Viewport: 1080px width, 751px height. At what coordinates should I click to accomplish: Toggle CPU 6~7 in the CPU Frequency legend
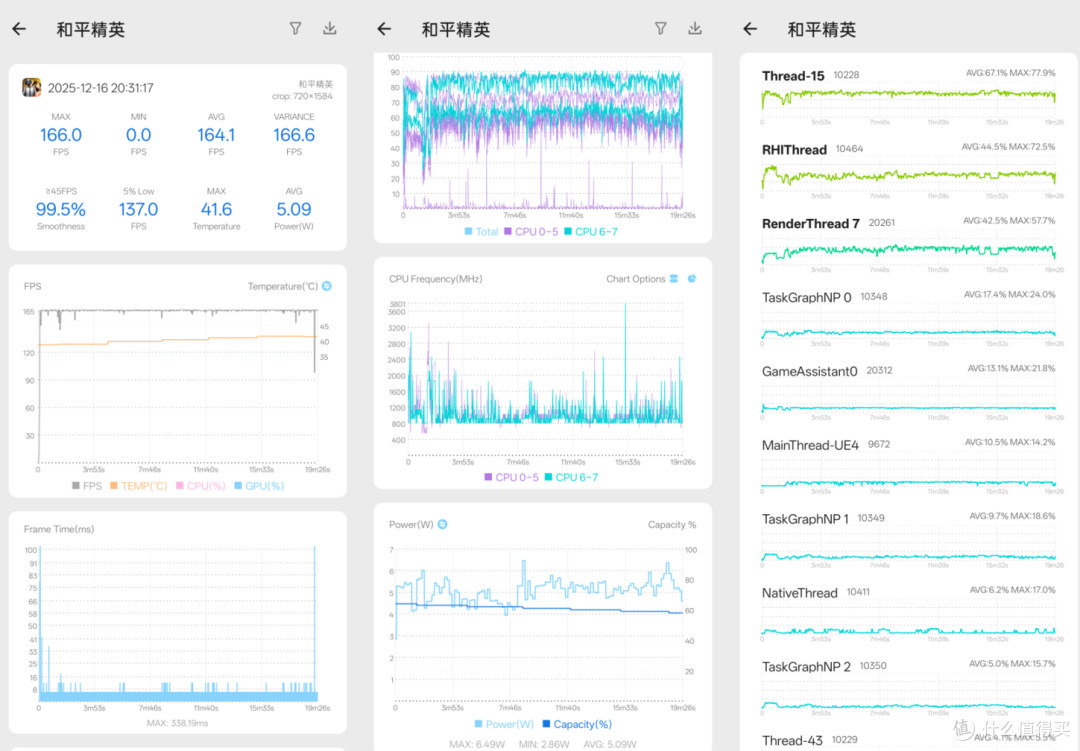click(572, 477)
